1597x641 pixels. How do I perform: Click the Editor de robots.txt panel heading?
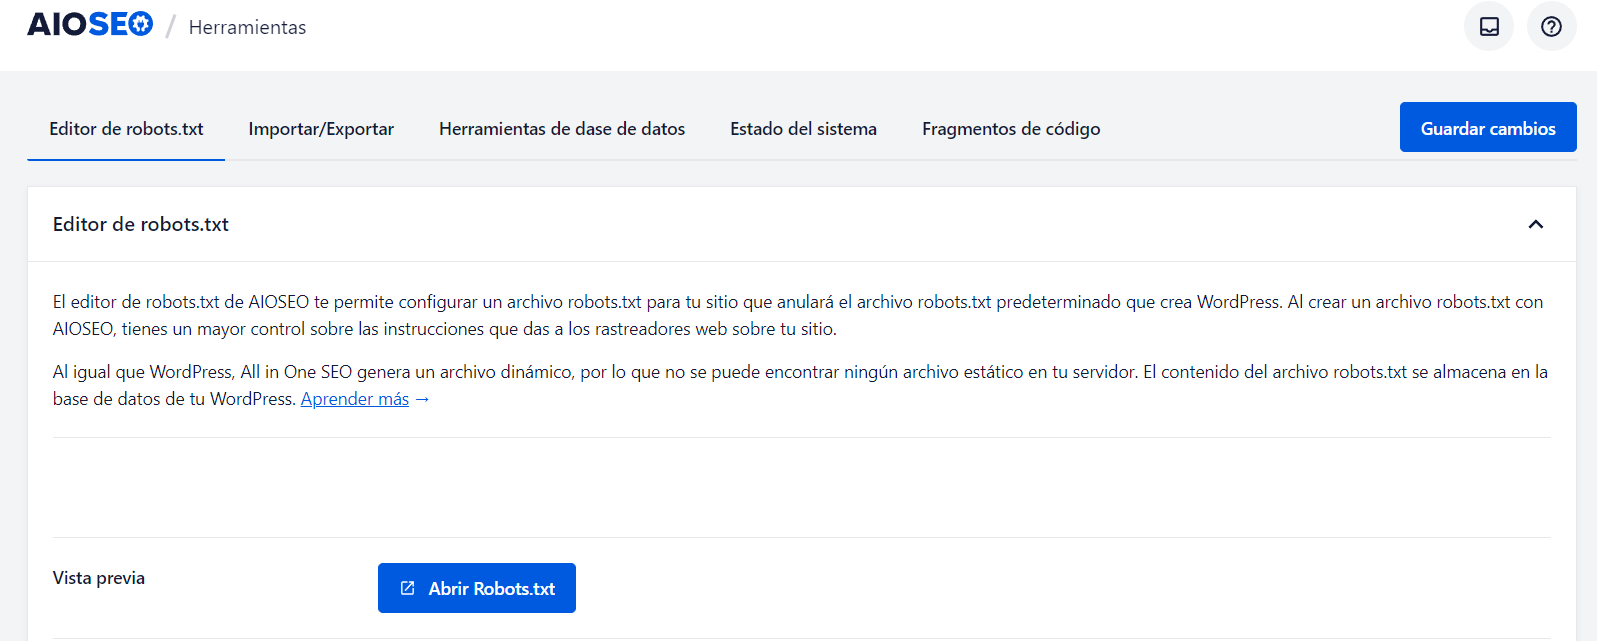coord(141,225)
